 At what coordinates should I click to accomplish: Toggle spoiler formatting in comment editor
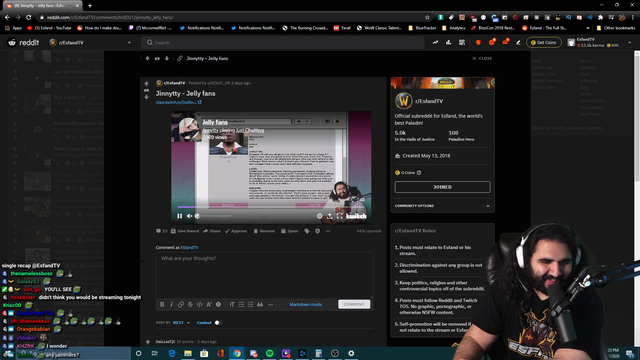point(218,304)
